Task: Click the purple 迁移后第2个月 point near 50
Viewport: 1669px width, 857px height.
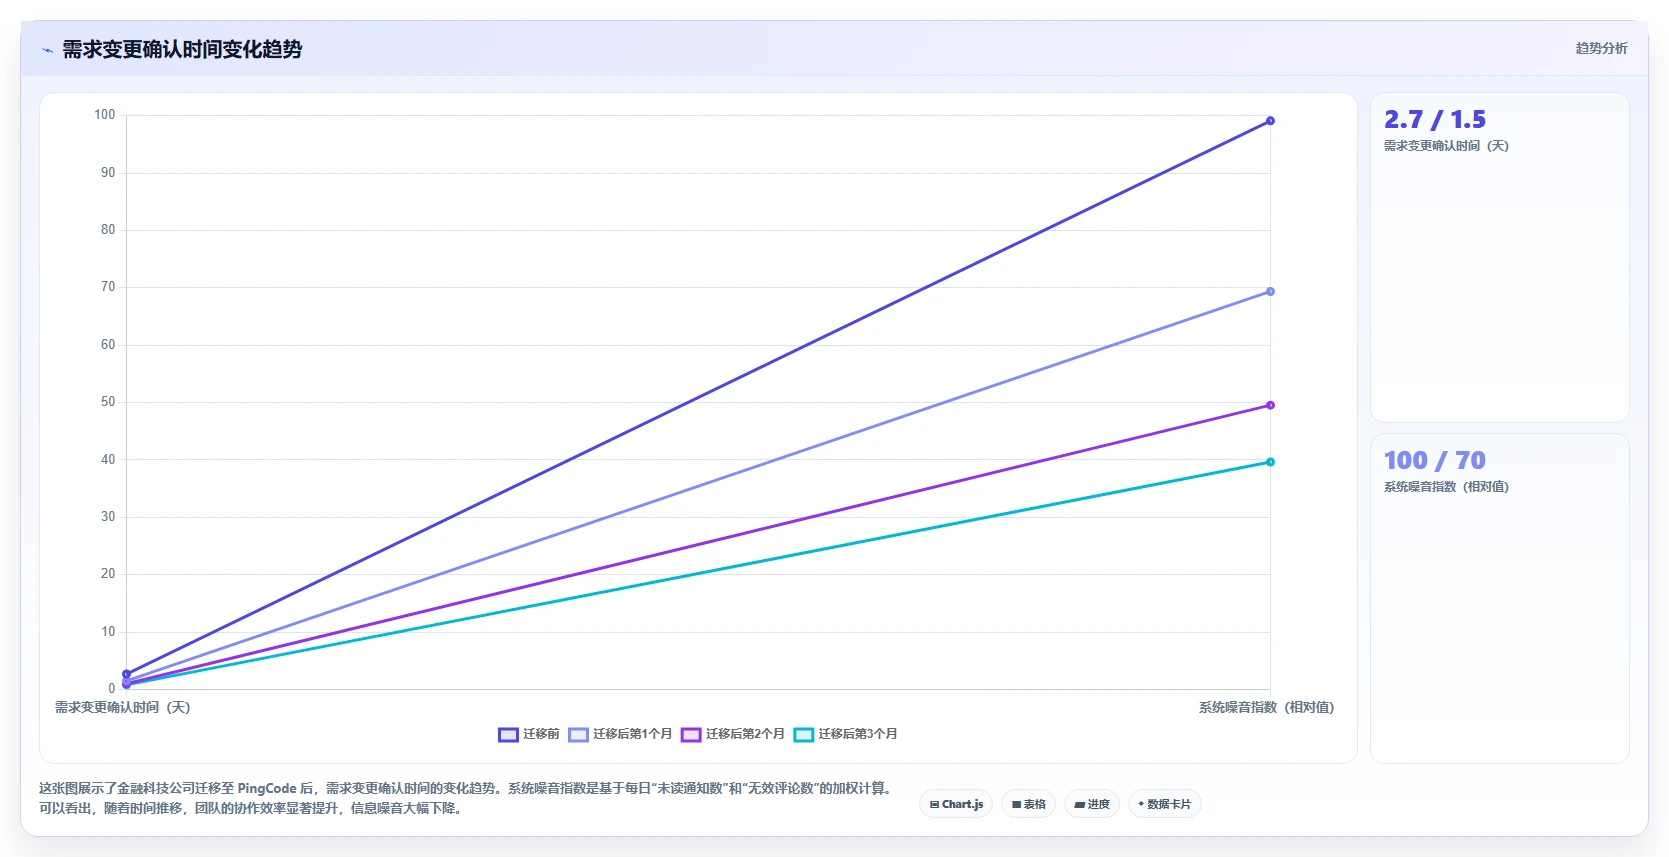Action: coord(1270,405)
